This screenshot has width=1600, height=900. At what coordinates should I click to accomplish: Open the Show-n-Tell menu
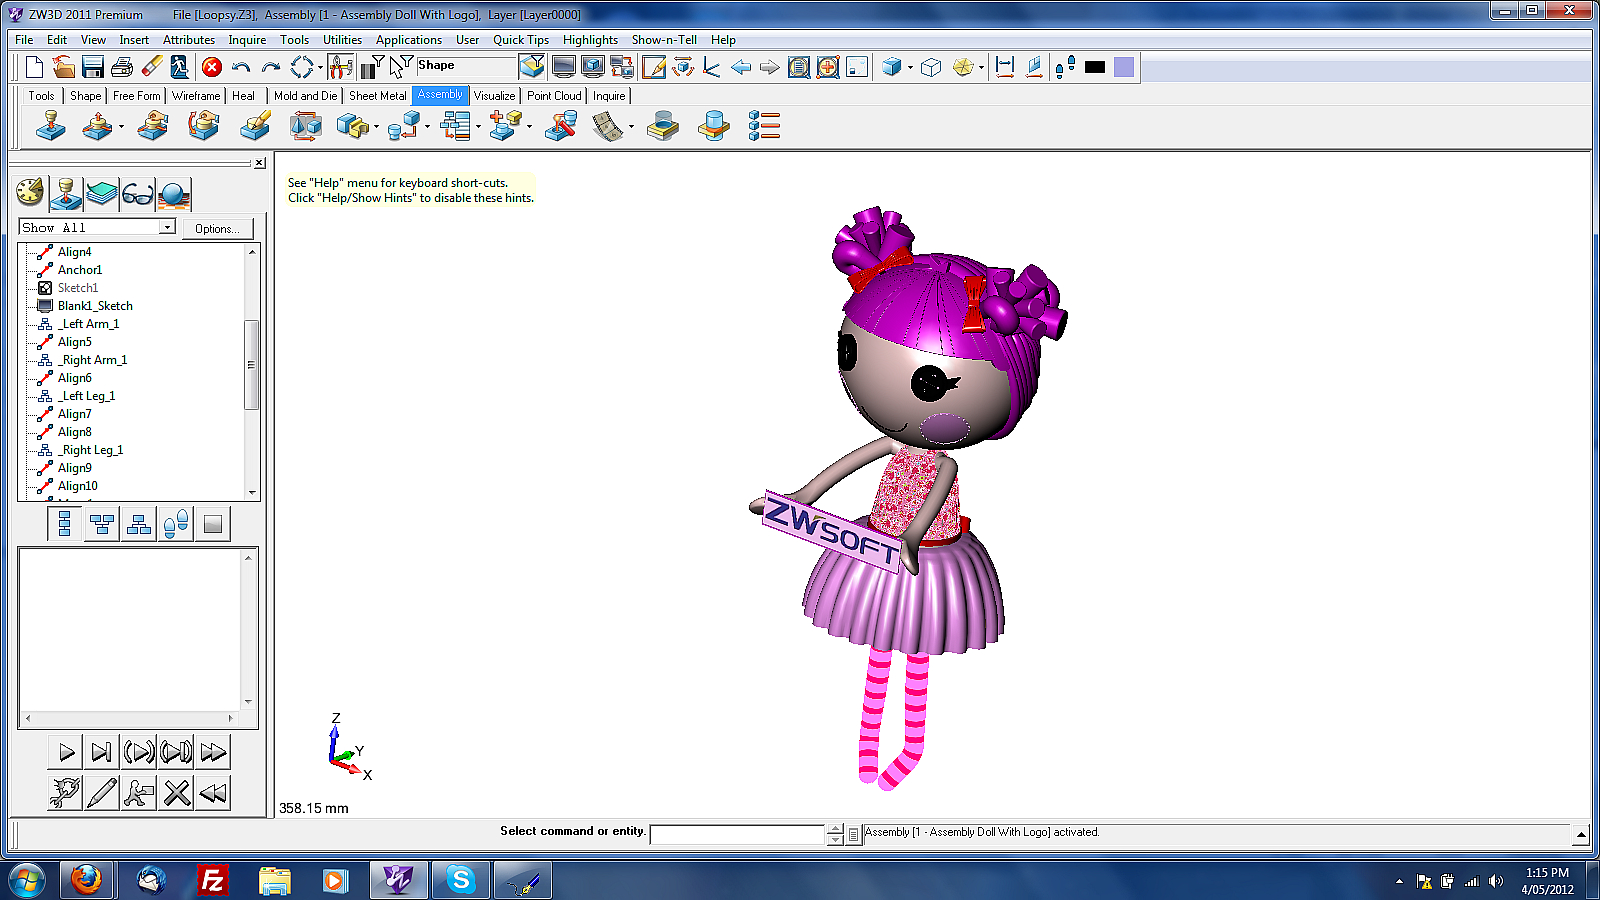[x=664, y=40]
